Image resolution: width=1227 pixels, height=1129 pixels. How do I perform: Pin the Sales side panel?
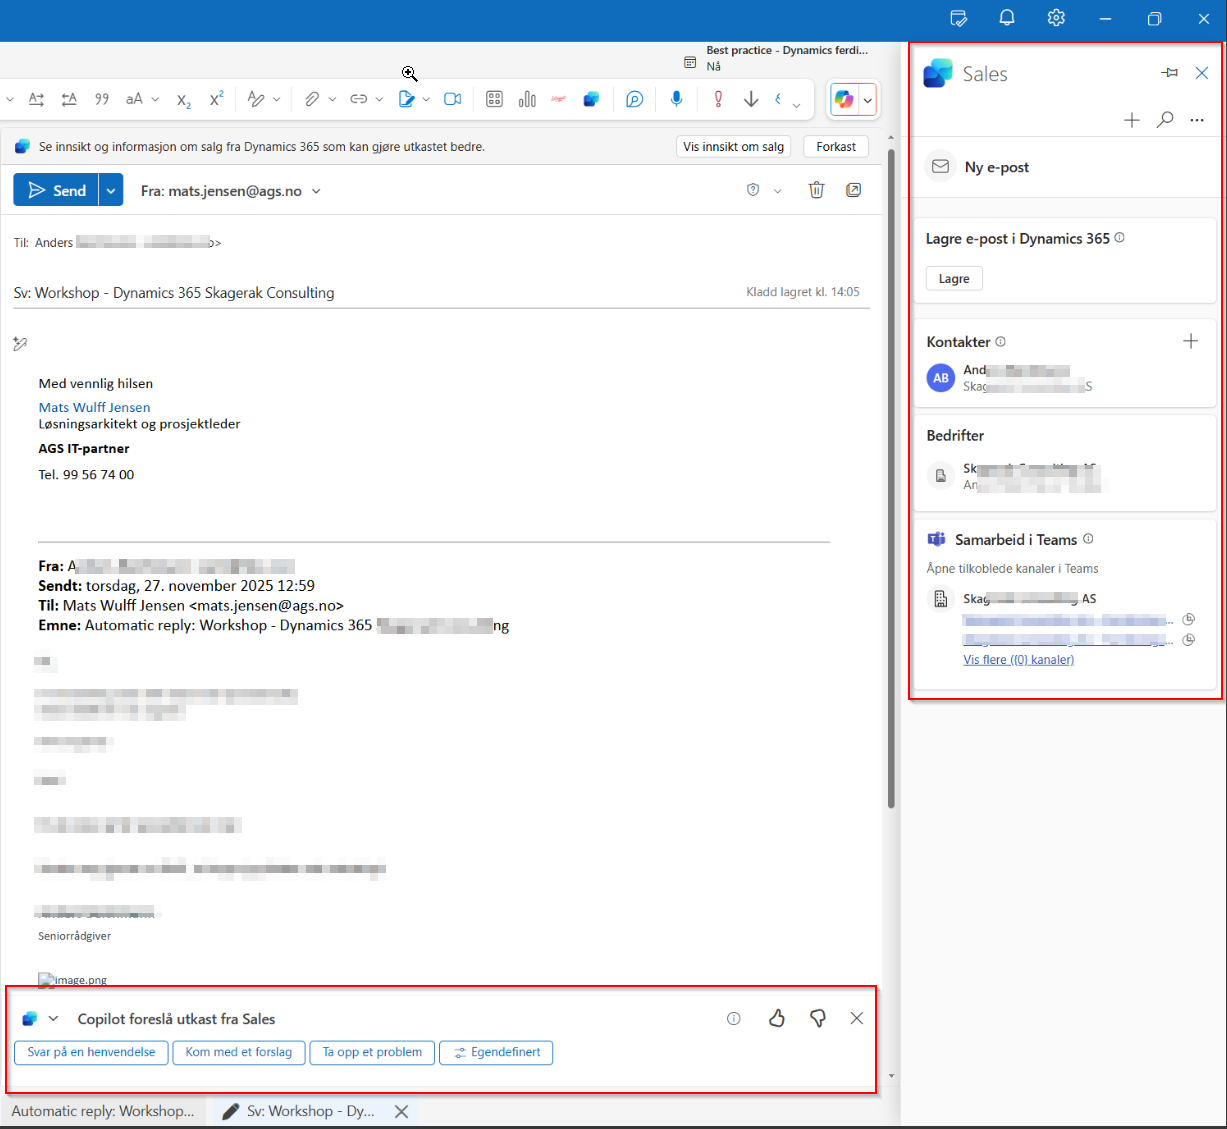(x=1169, y=73)
